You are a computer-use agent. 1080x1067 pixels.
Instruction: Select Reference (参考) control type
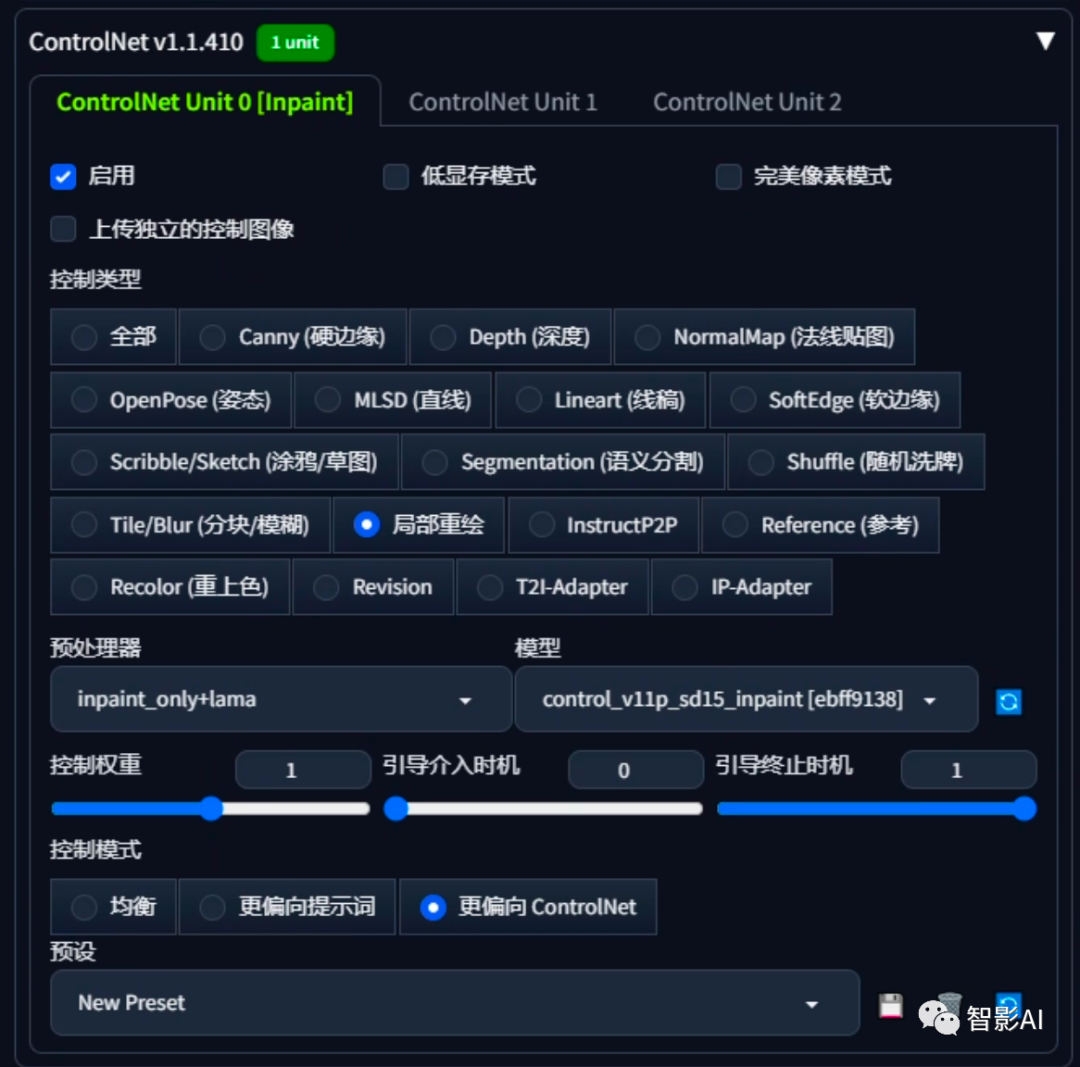click(x=820, y=525)
